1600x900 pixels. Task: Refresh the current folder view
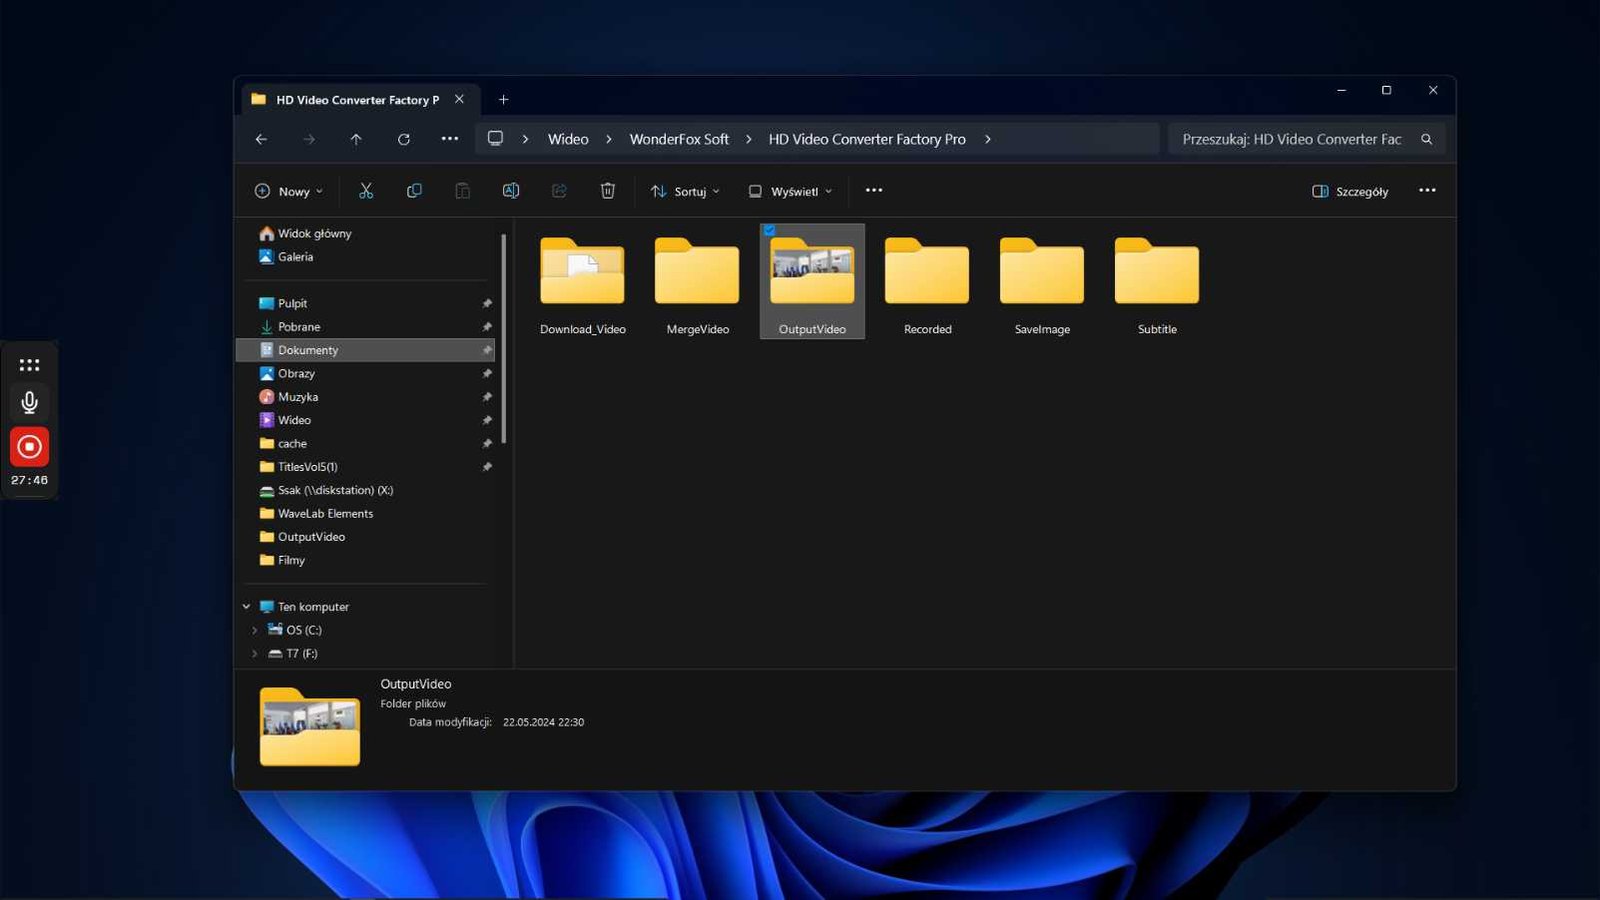coord(404,139)
